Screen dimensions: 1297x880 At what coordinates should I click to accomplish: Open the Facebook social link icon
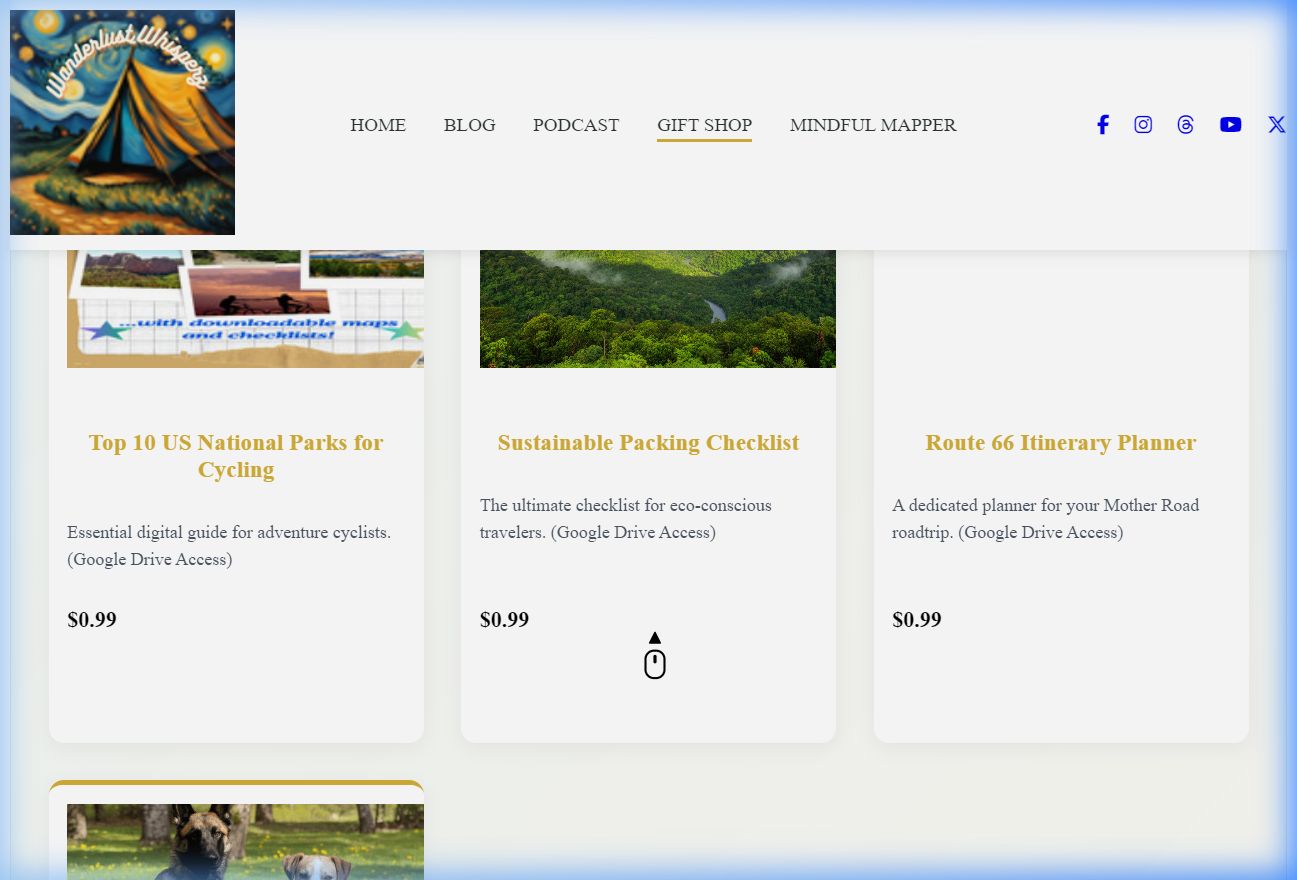[x=1102, y=125]
